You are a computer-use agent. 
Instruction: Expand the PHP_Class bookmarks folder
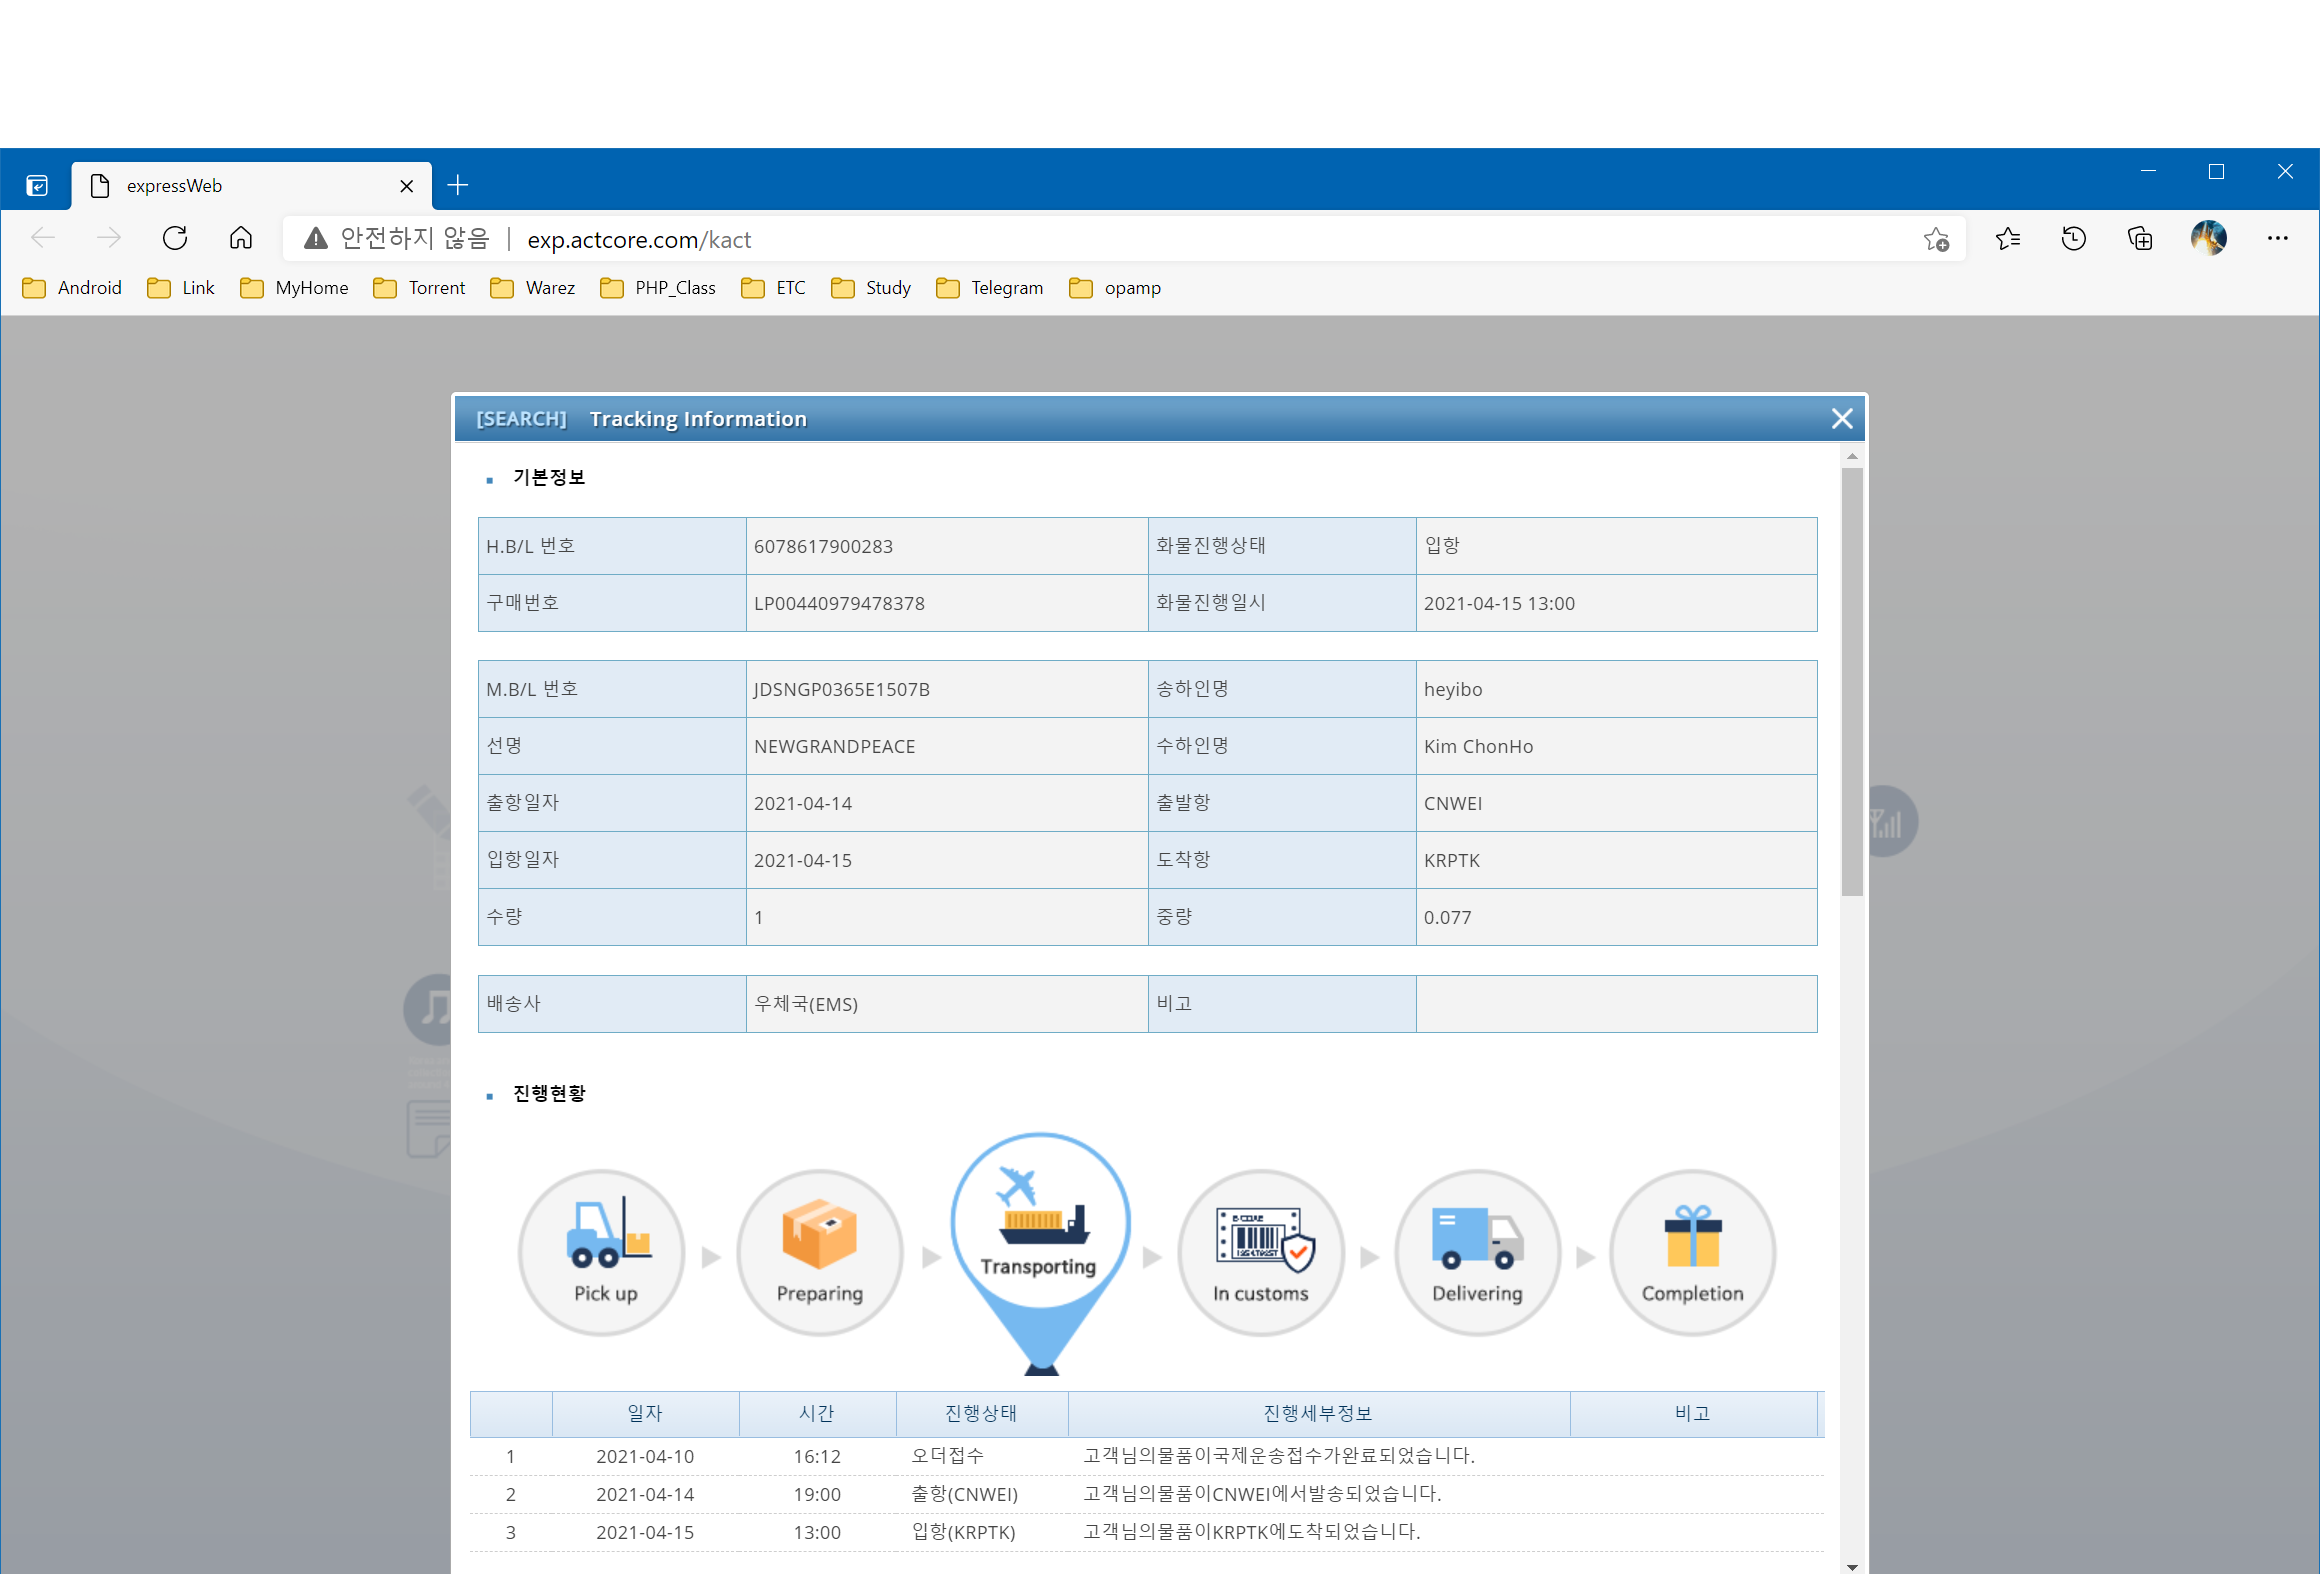pos(658,288)
